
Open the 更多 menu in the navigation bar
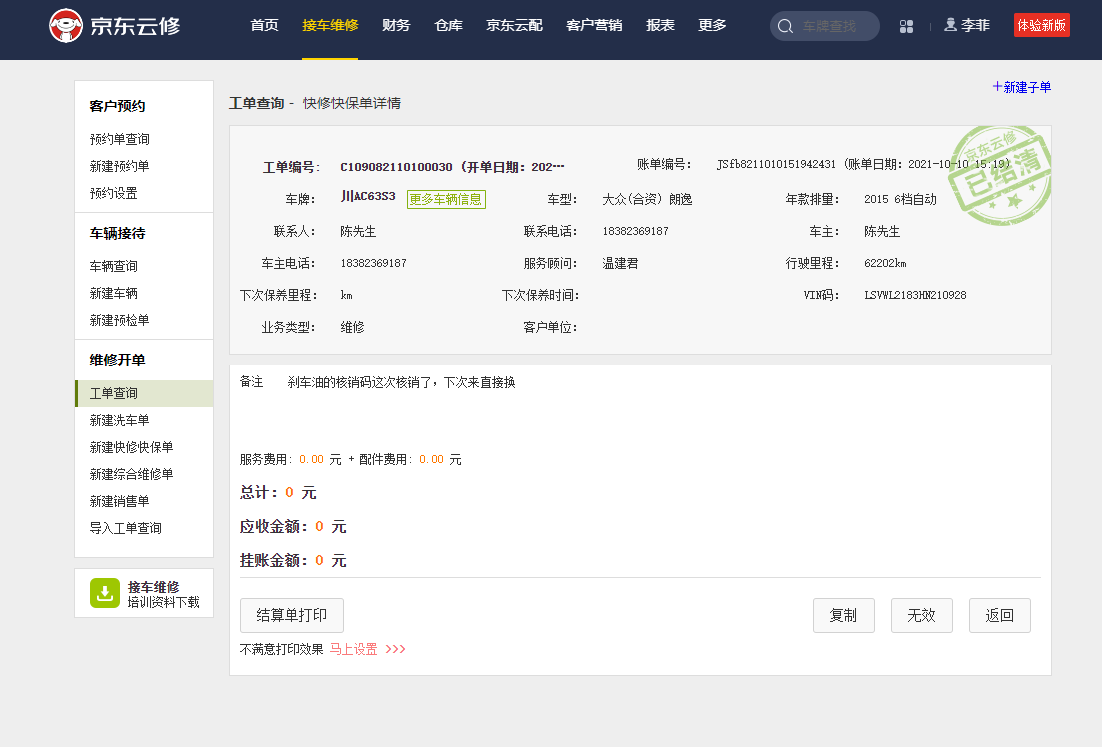(x=712, y=26)
